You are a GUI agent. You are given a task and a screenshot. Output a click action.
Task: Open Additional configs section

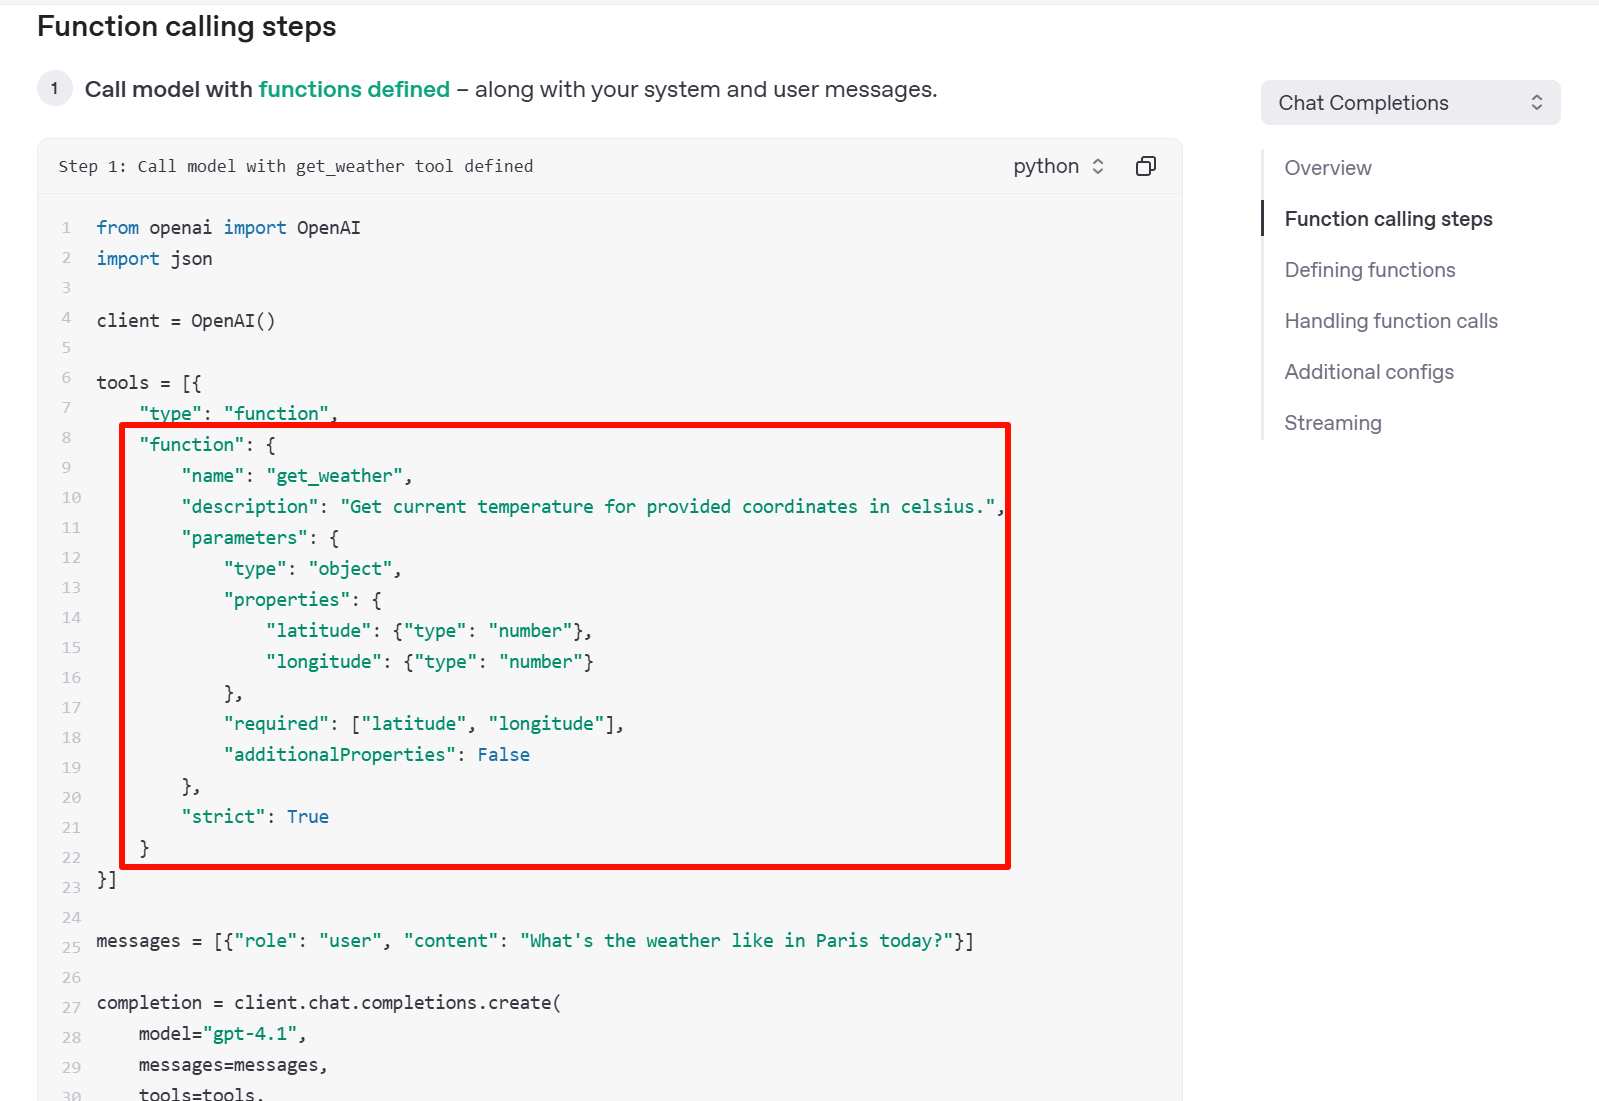pyautogui.click(x=1369, y=372)
